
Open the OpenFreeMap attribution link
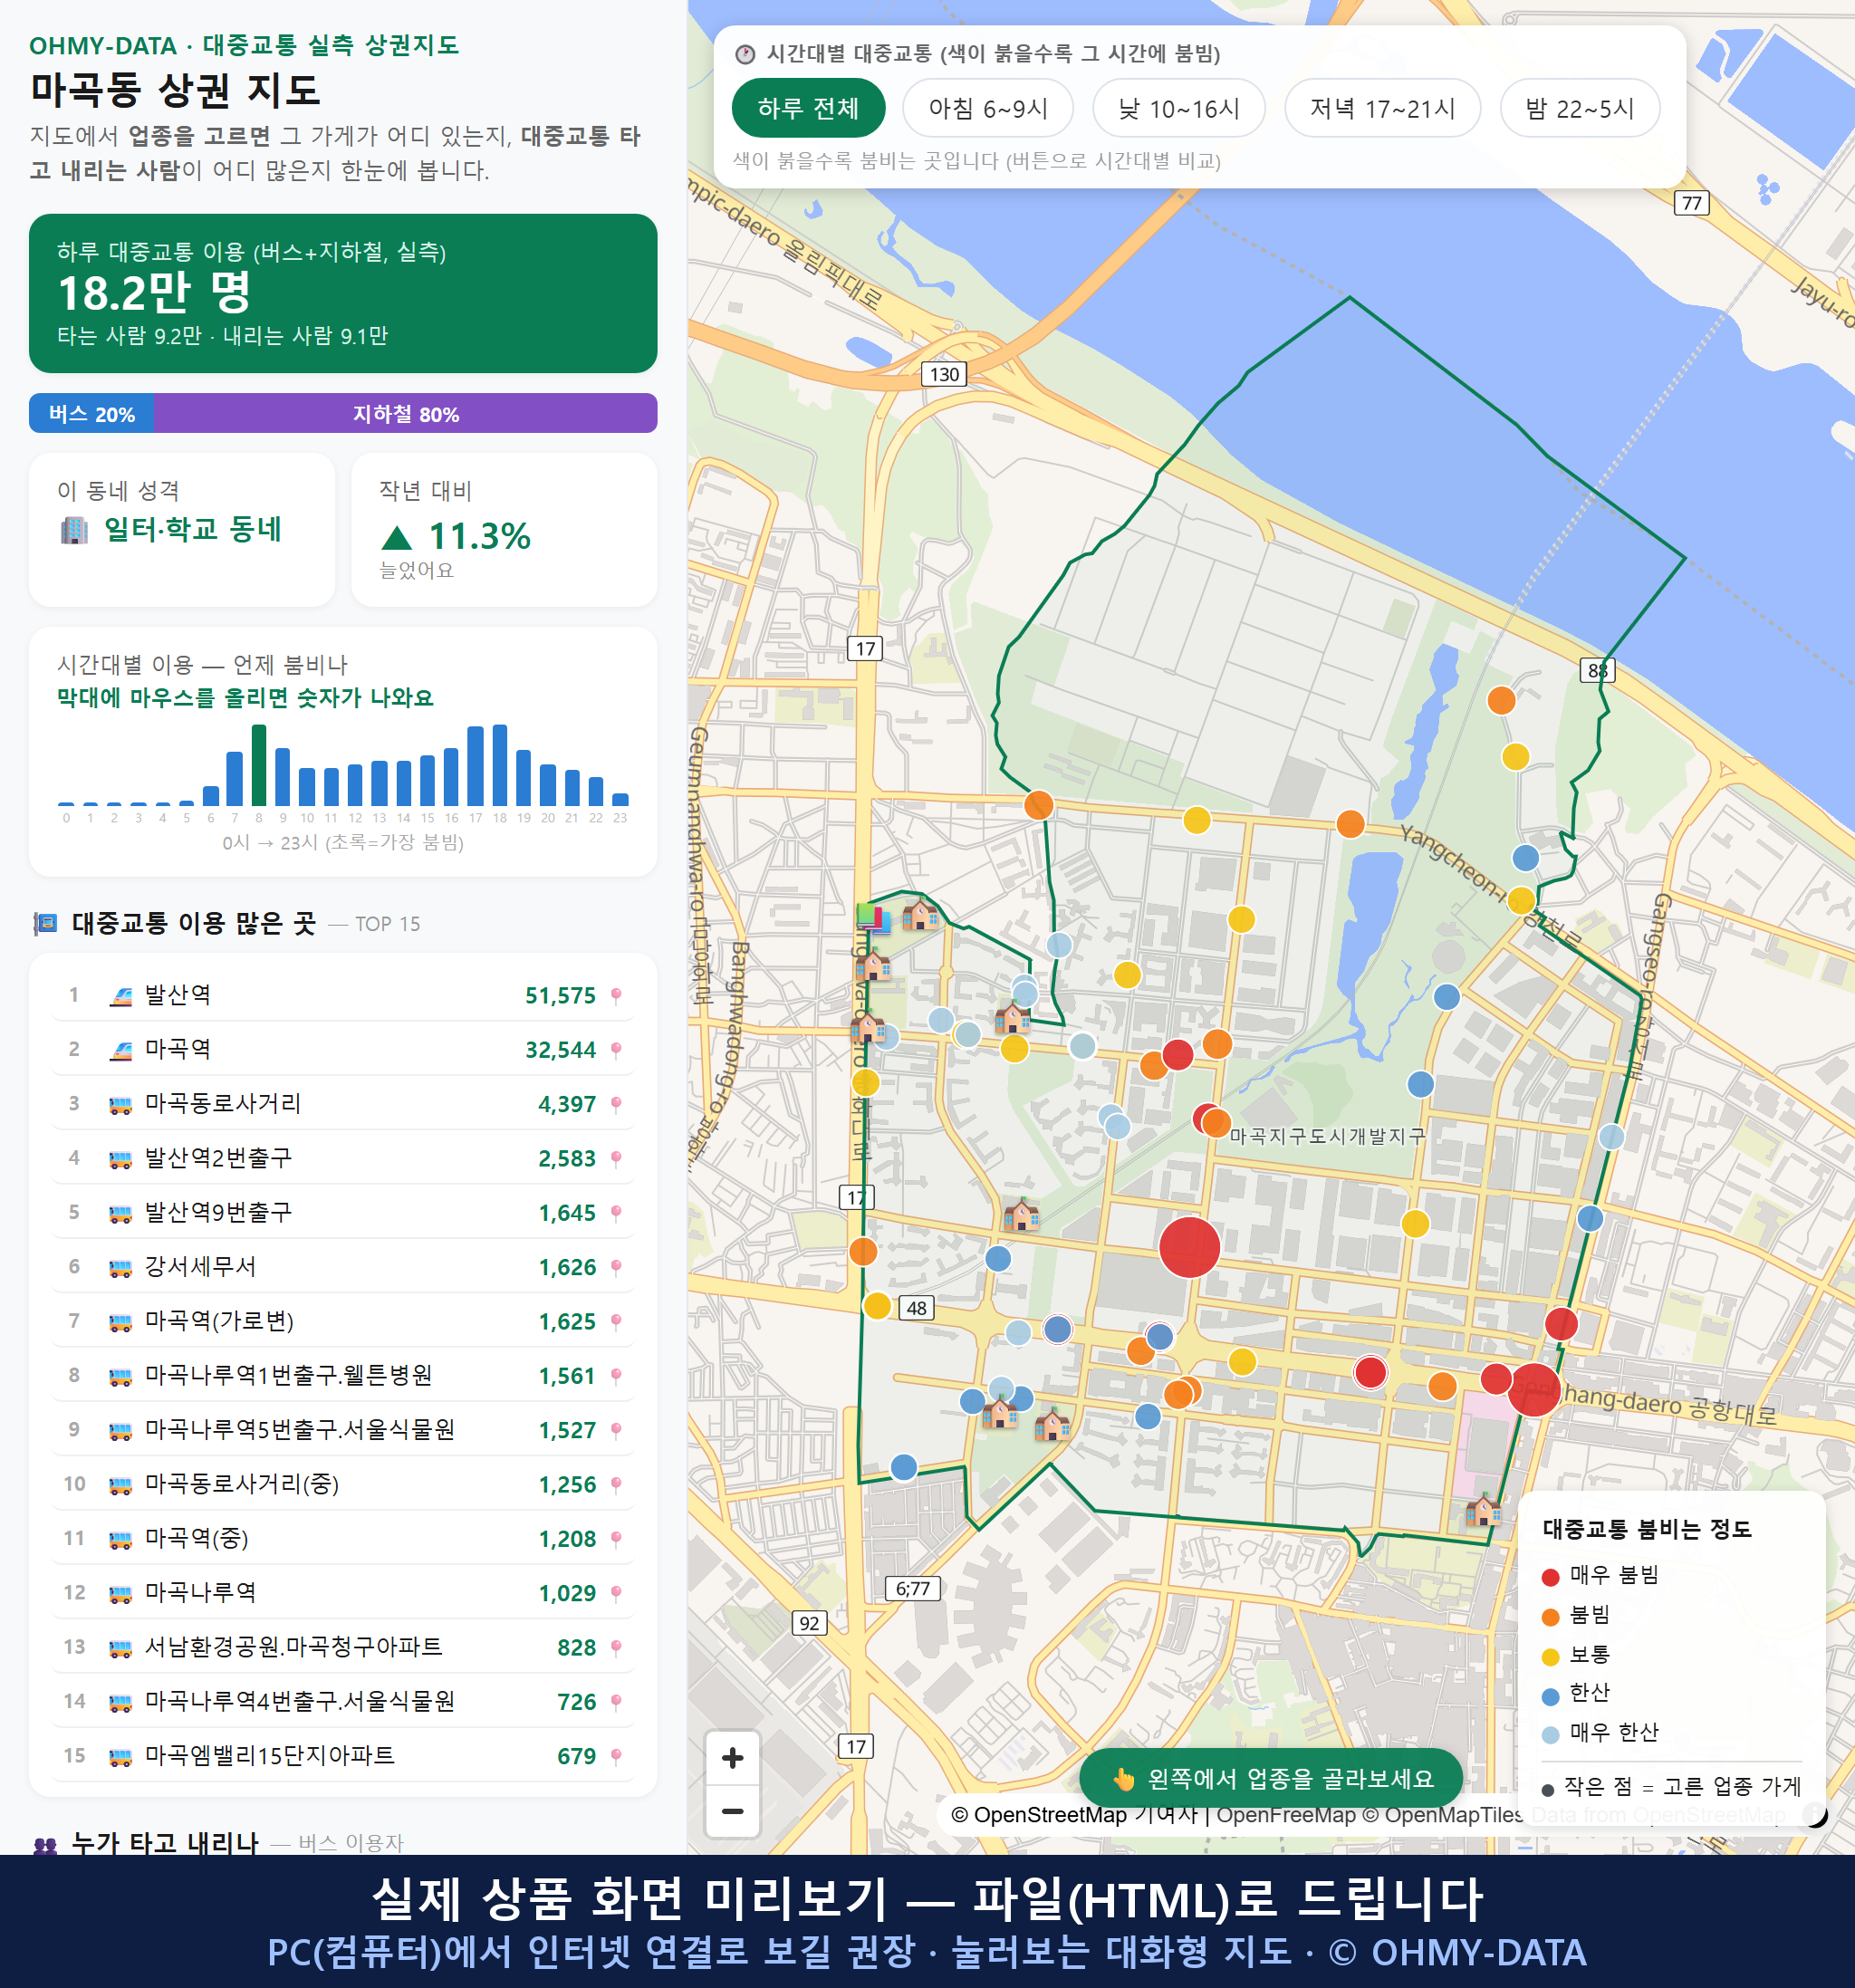pyautogui.click(x=1286, y=1815)
